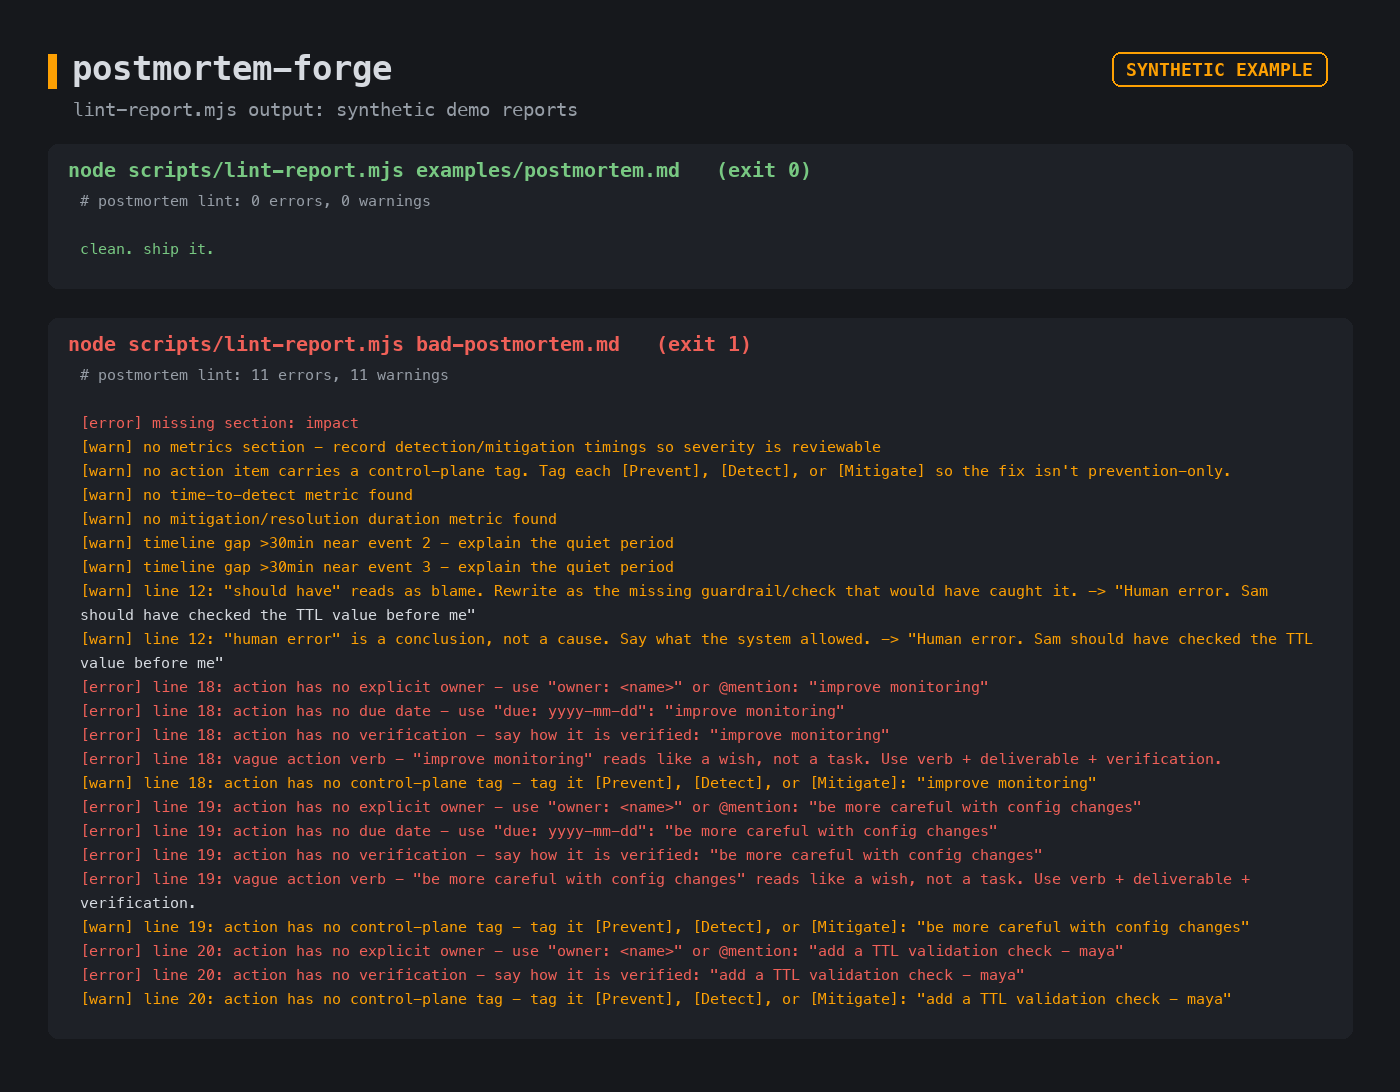Click '# postmortem lint: 11 errors, 11 warnings'
This screenshot has height=1092, width=1400.
tap(264, 375)
